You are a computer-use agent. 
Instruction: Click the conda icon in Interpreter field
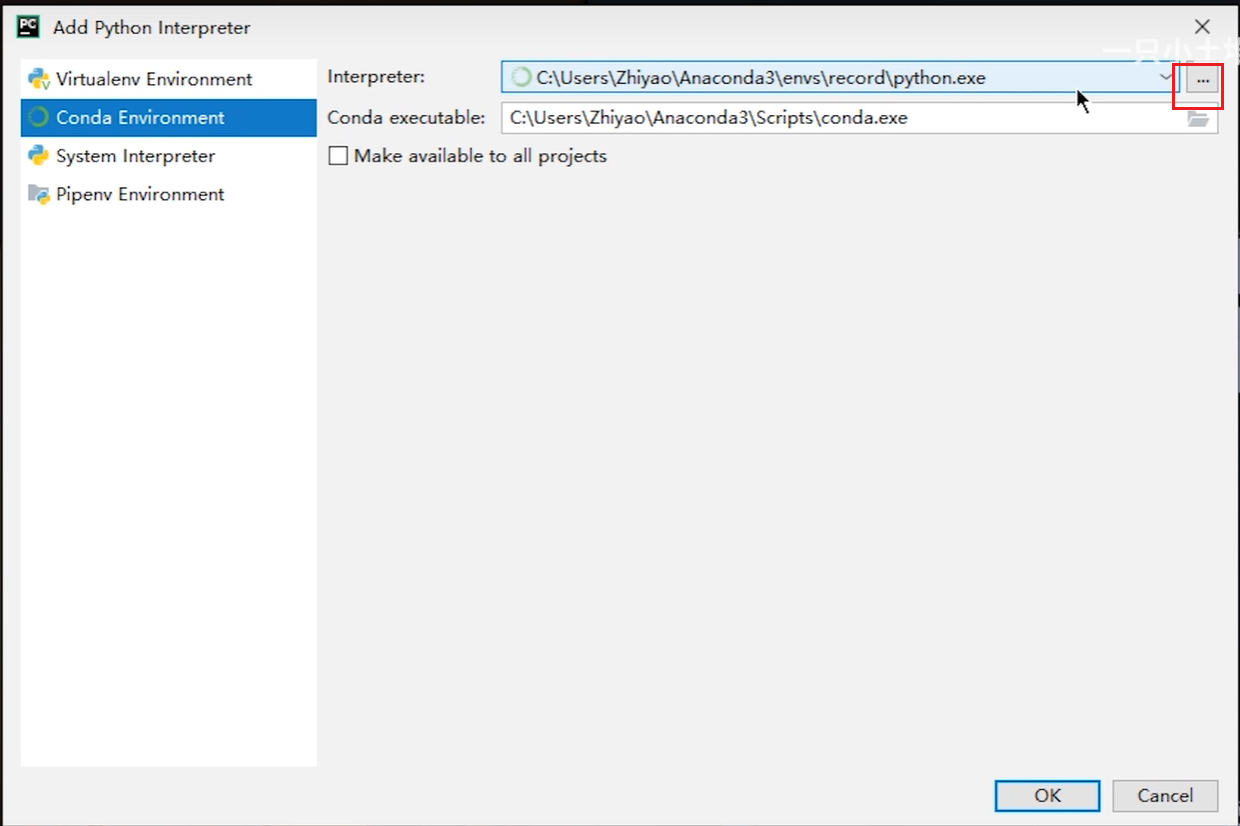click(521, 77)
